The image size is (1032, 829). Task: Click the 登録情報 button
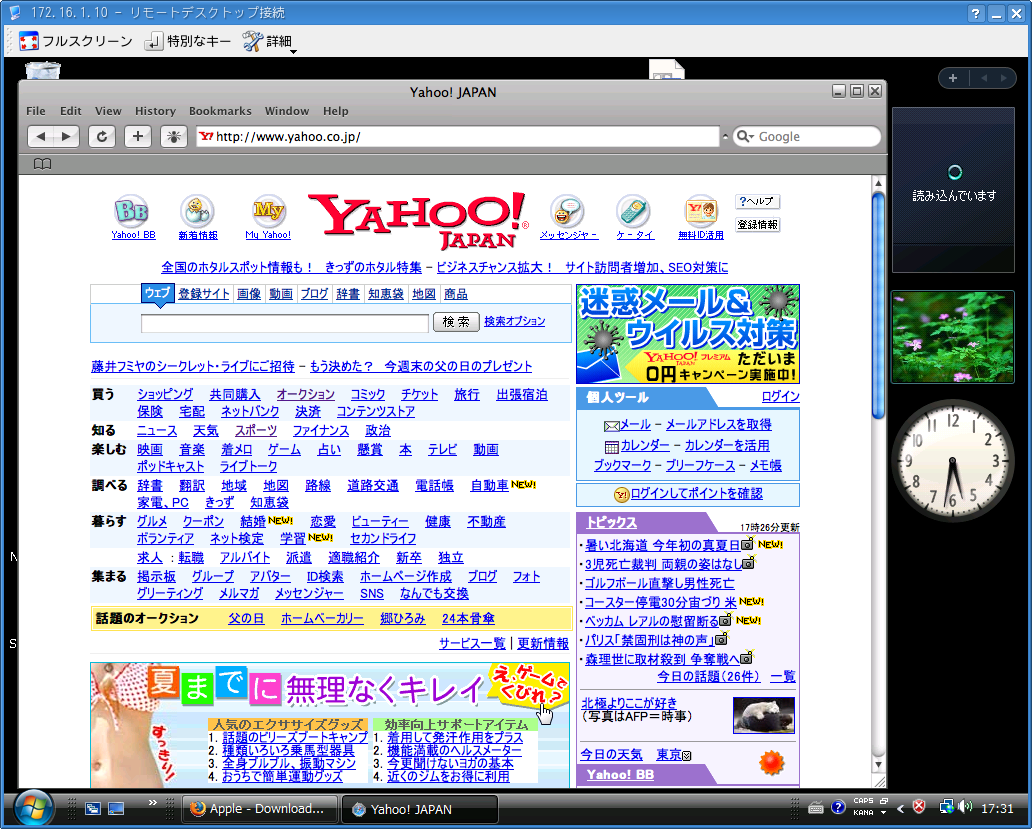(x=758, y=224)
